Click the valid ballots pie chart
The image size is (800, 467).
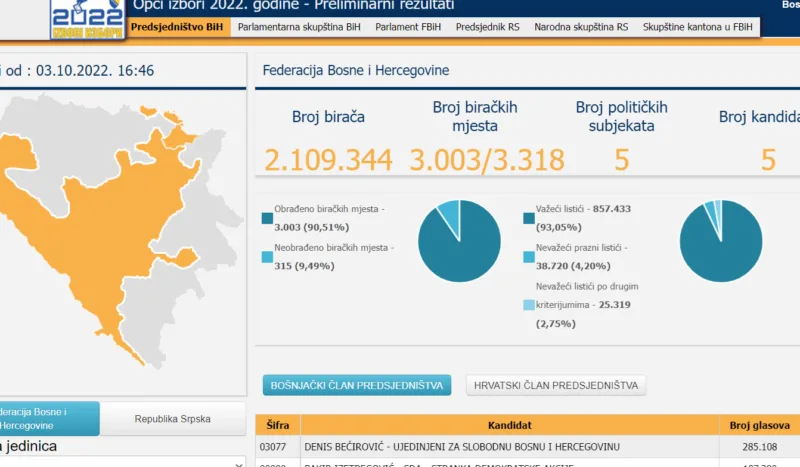pyautogui.click(x=721, y=241)
